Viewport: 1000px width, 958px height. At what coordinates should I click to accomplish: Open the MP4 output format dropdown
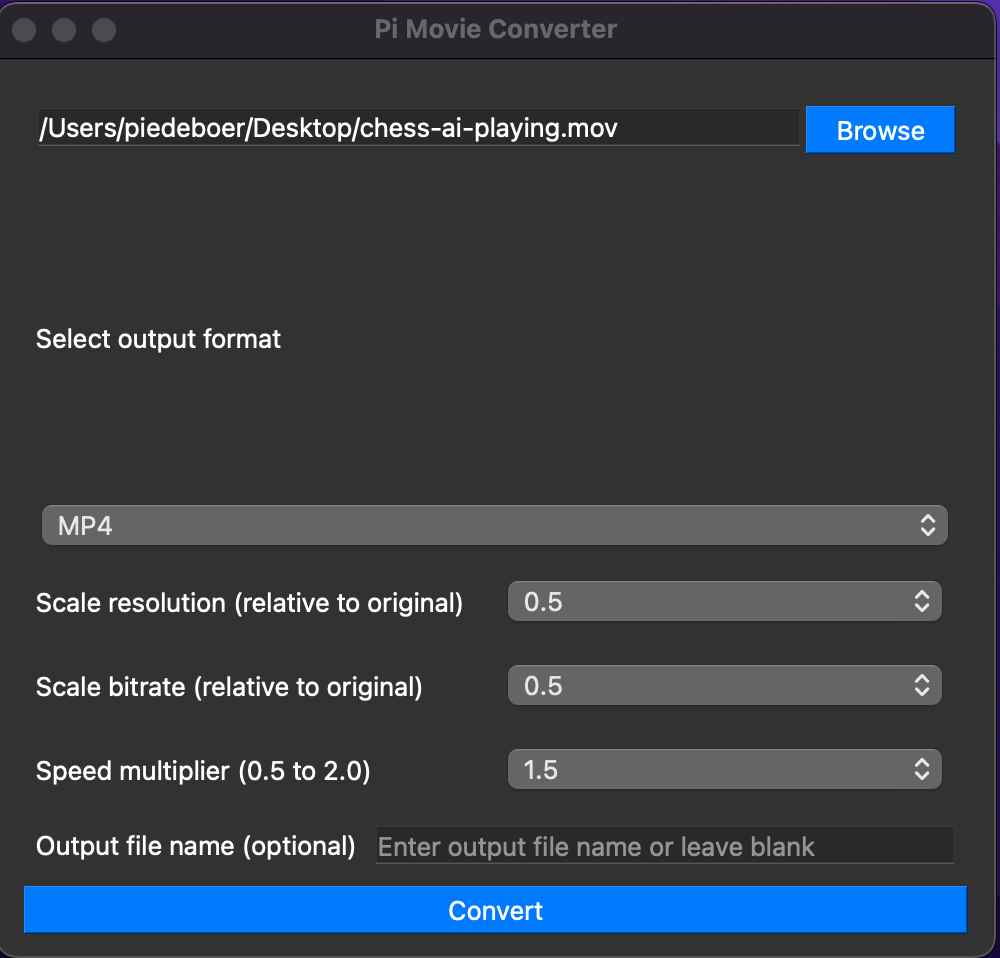tap(495, 524)
